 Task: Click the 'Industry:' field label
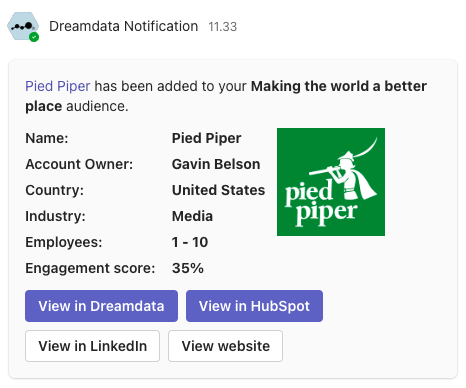point(55,216)
